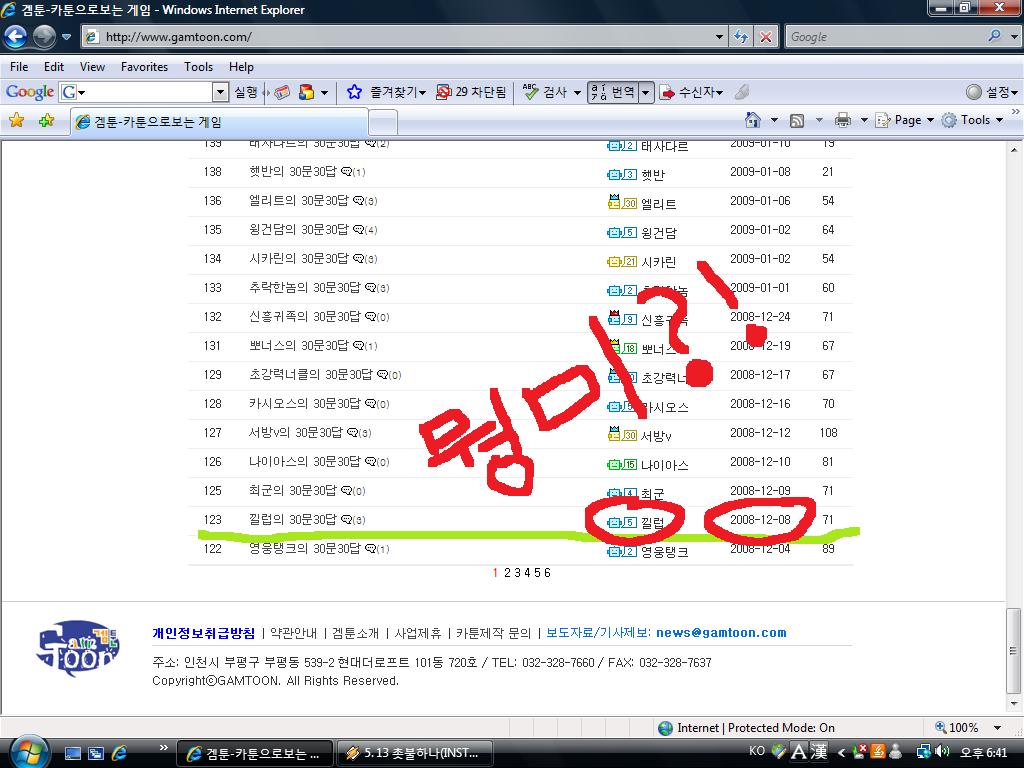This screenshot has height=768, width=1024.
Task: Click the Home icon in command bar
Action: pos(753,120)
